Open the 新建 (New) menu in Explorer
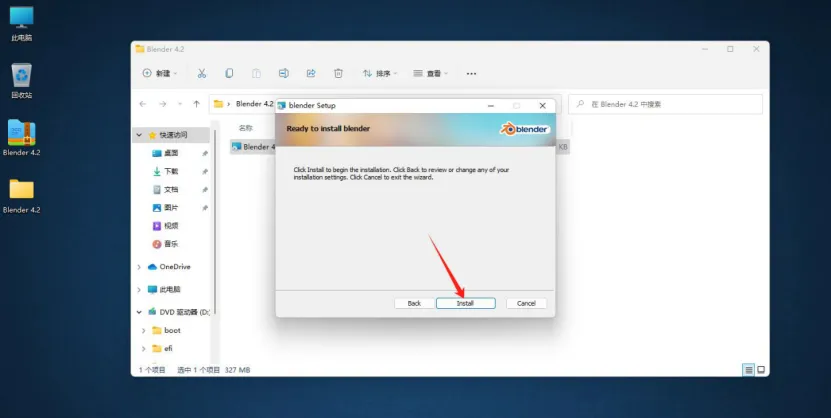The height and width of the screenshot is (418, 831). pos(160,73)
